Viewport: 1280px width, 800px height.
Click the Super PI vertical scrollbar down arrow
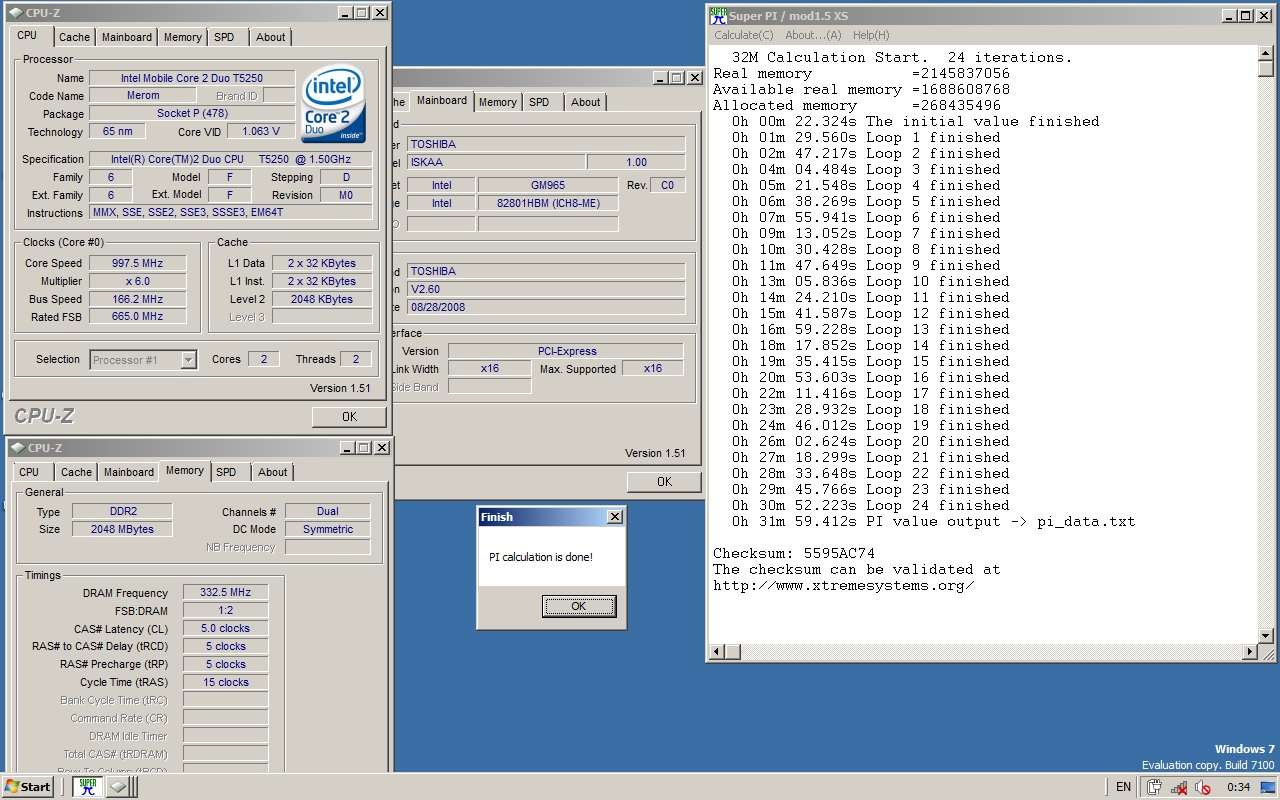coord(1266,636)
